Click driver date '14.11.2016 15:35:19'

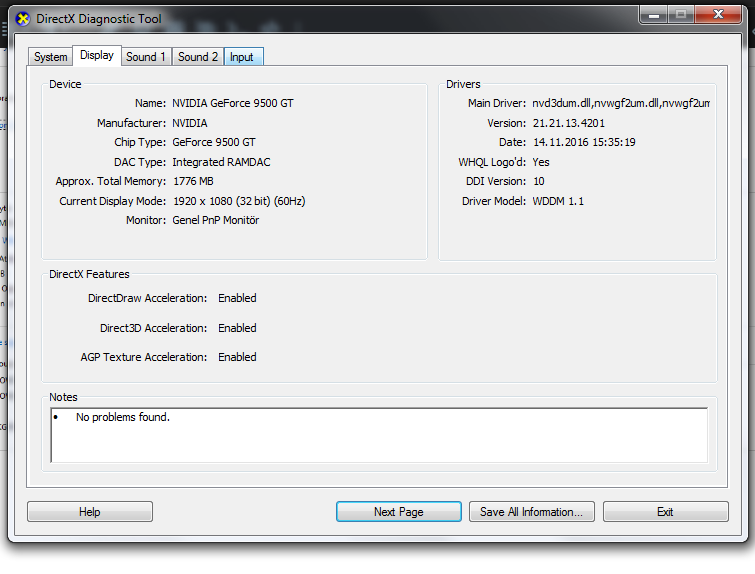584,142
